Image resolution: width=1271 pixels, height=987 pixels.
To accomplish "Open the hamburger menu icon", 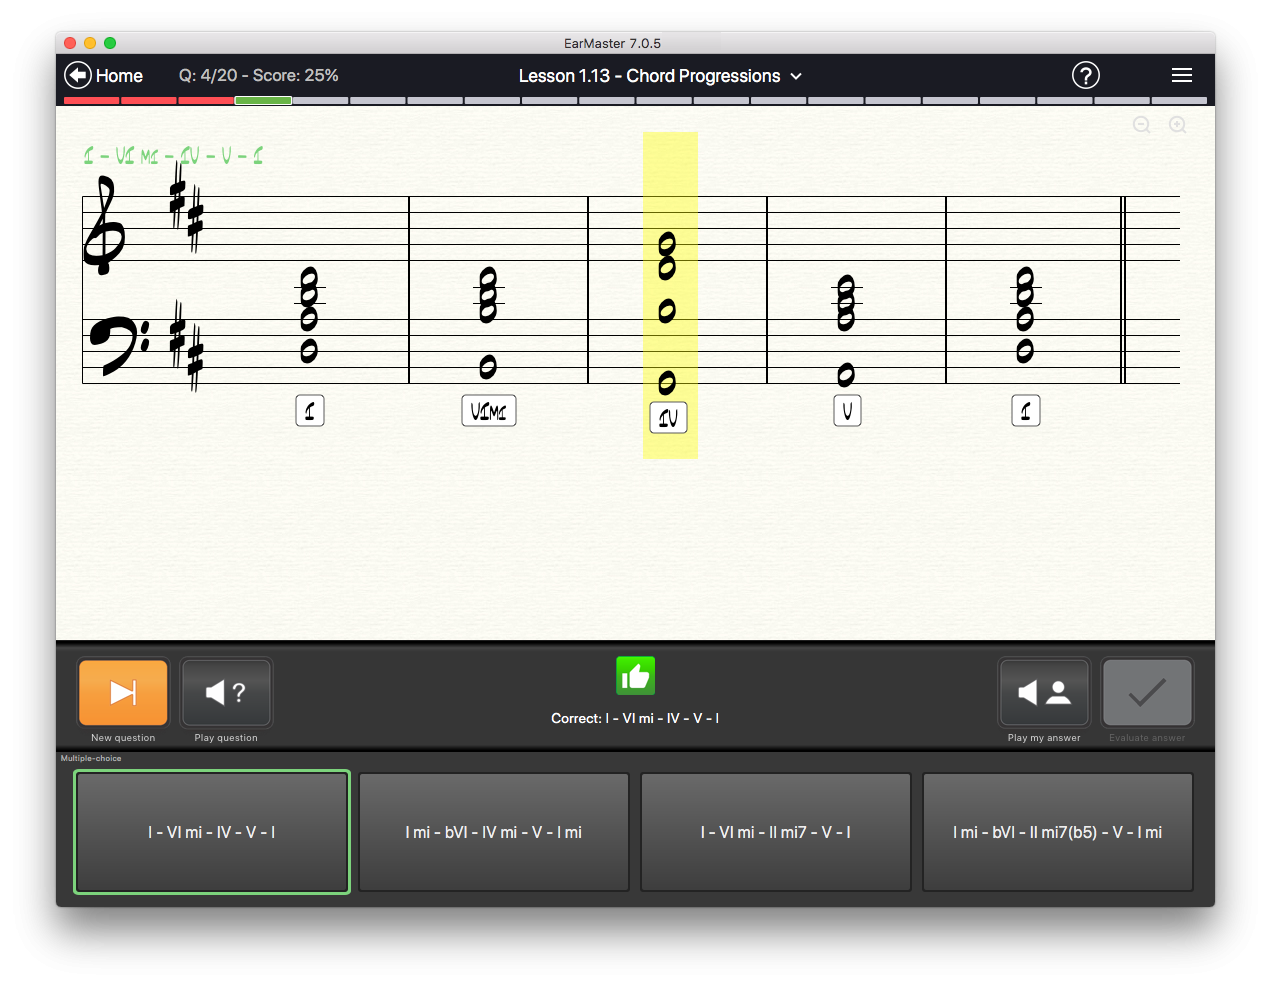I will click(1181, 75).
